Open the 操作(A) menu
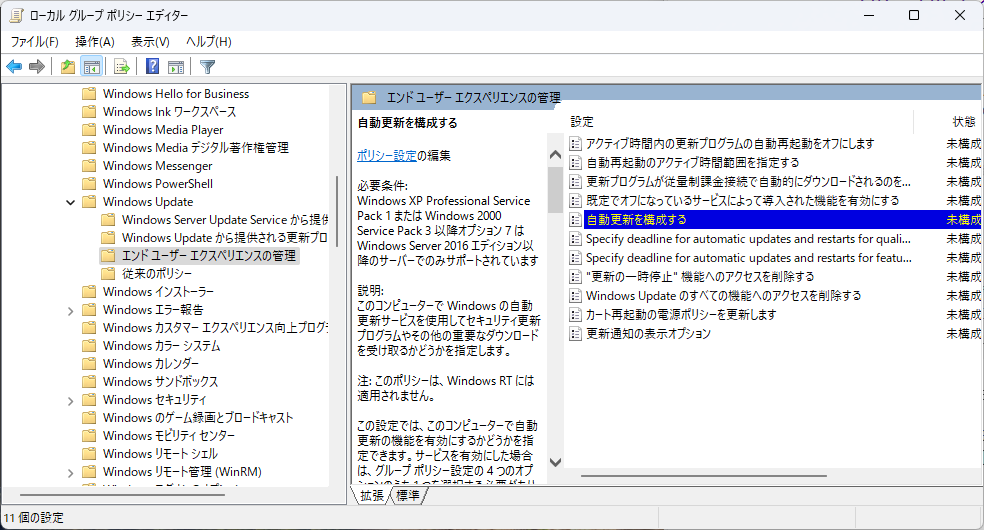Viewport: 984px width, 530px height. pos(95,41)
